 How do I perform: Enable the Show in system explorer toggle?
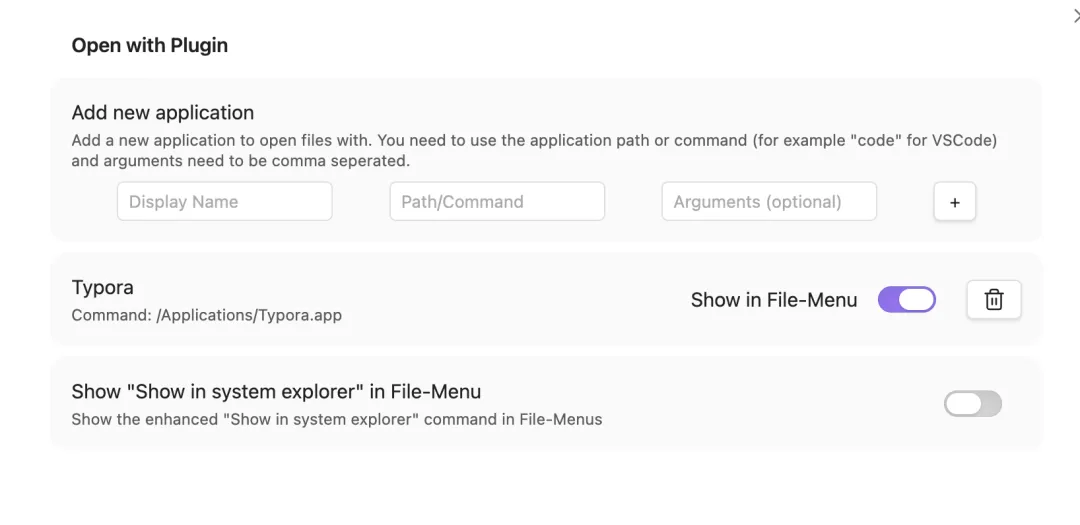tap(972, 404)
